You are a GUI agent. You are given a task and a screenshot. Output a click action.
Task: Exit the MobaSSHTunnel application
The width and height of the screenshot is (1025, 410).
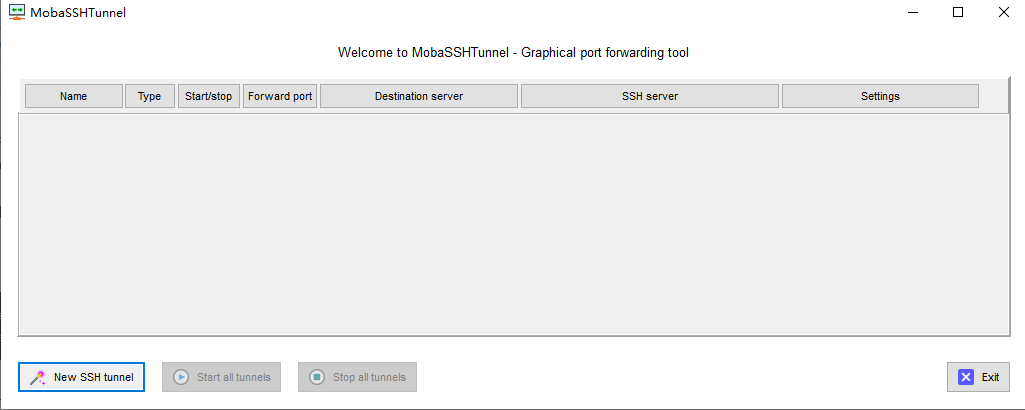[x=979, y=377]
